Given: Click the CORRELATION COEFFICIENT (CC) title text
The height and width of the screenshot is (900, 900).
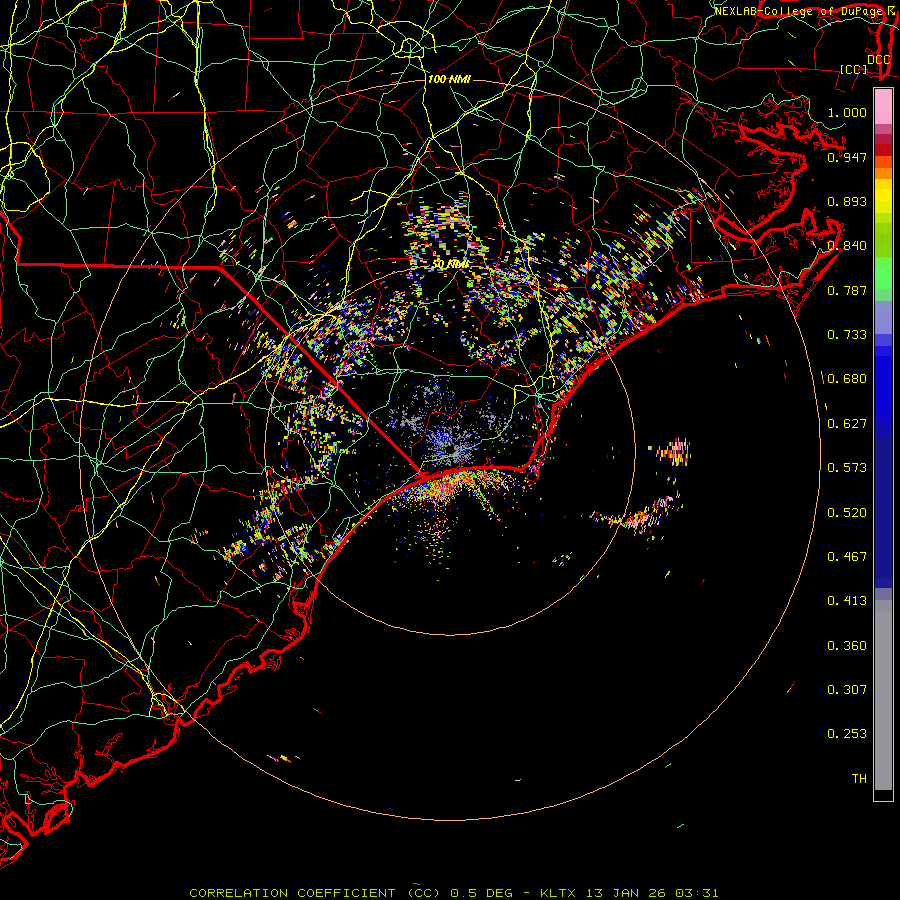Looking at the screenshot, I should pyautogui.click(x=316, y=893).
